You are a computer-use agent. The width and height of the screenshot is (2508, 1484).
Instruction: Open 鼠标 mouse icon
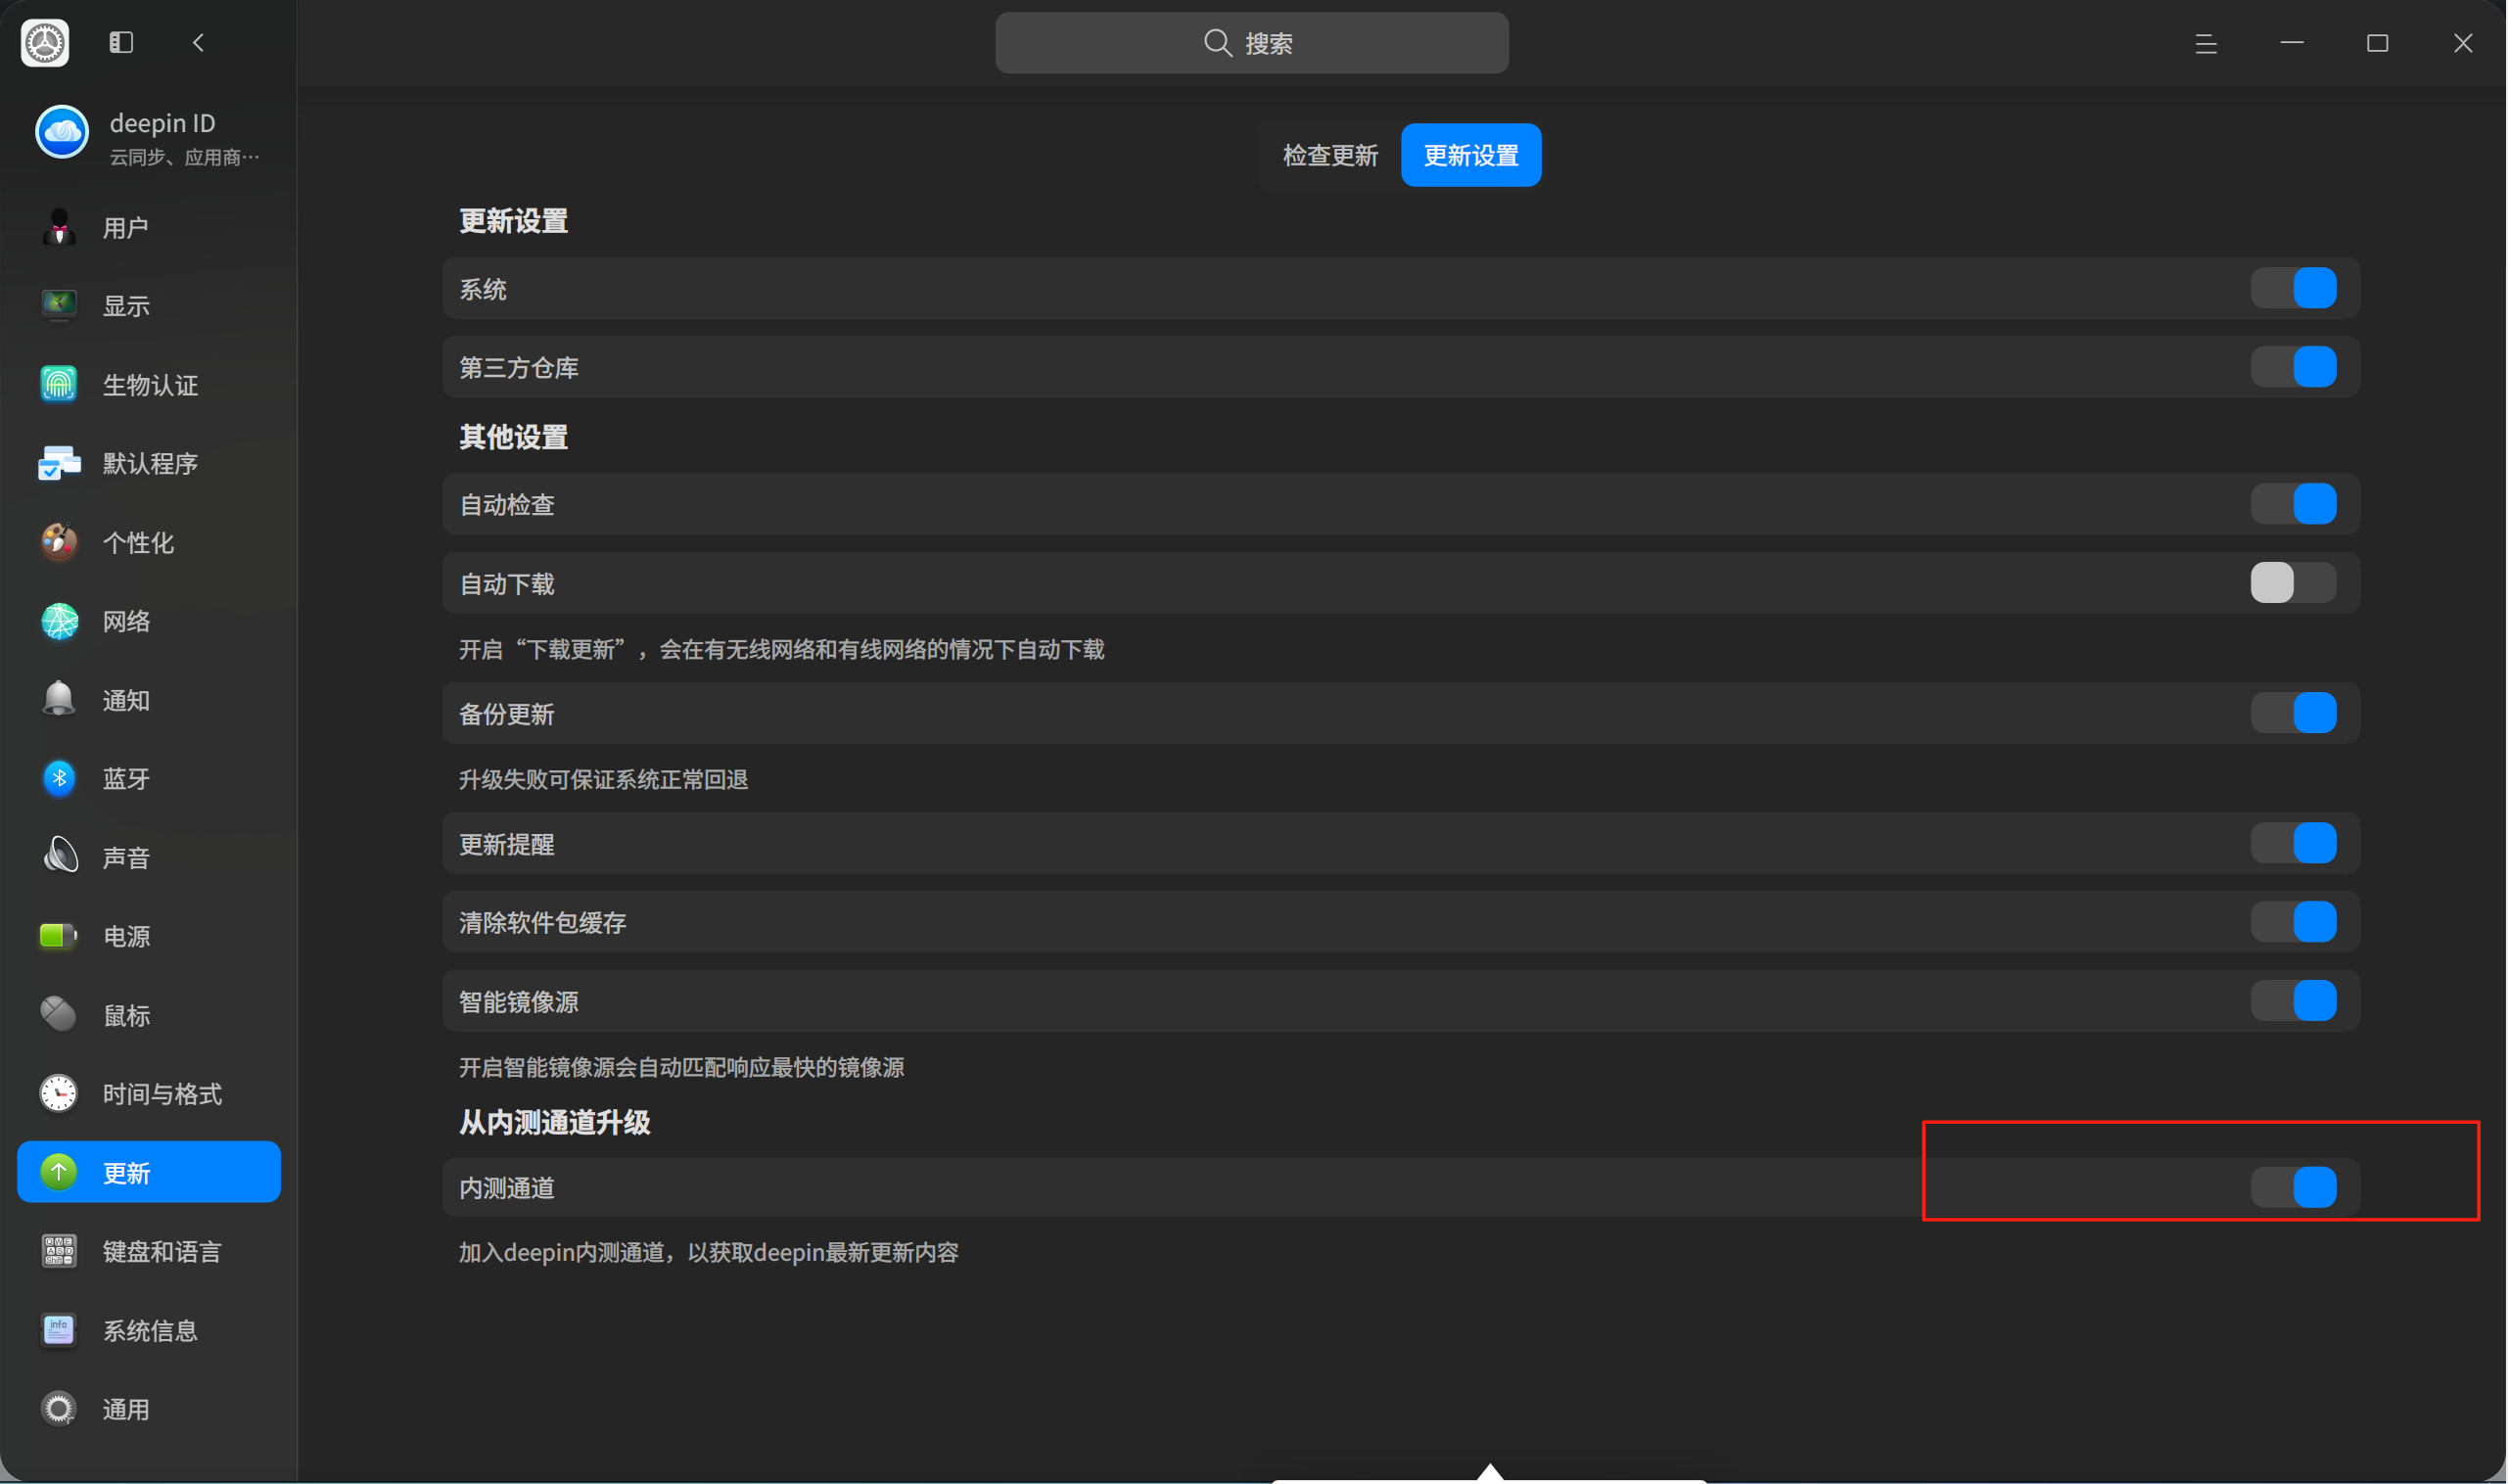click(x=59, y=1015)
